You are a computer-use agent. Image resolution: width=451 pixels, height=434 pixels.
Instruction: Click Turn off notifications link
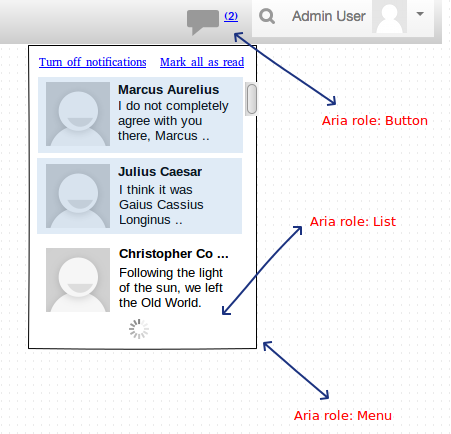click(93, 62)
